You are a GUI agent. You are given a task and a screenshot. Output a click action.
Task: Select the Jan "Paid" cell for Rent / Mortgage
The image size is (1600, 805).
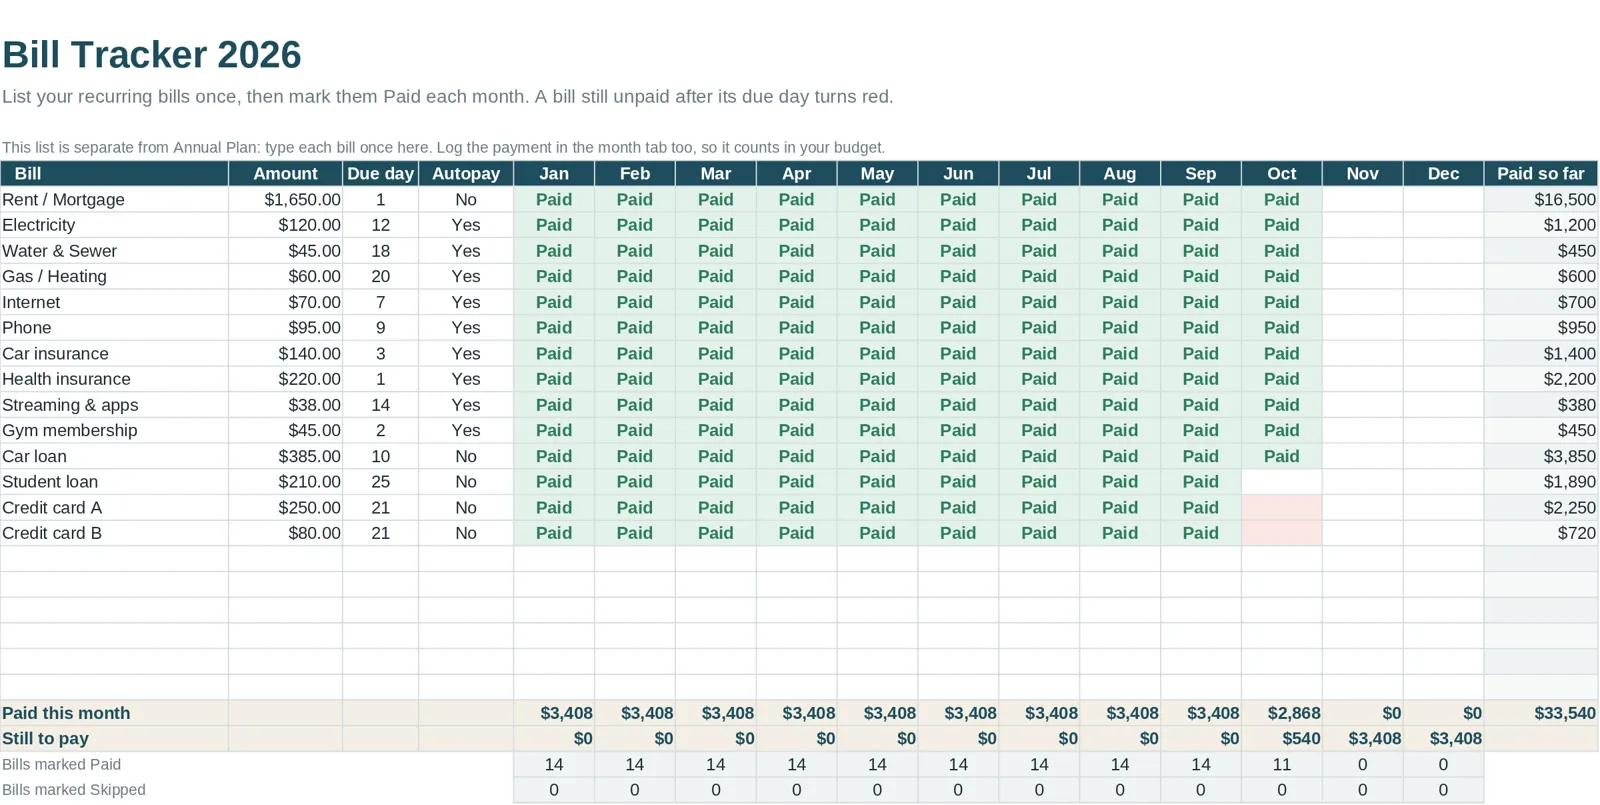coord(554,200)
